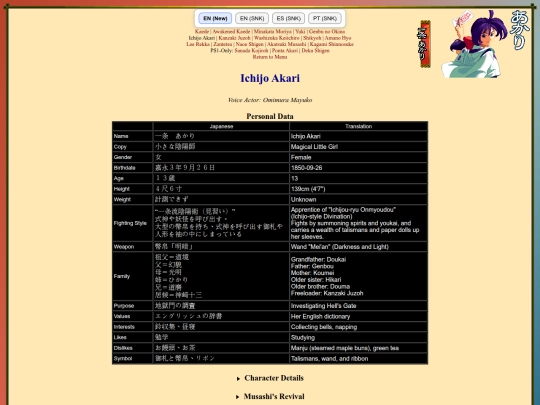Open the Genbu no Okina link
Screen dimensions: 540x405
point(326,31)
